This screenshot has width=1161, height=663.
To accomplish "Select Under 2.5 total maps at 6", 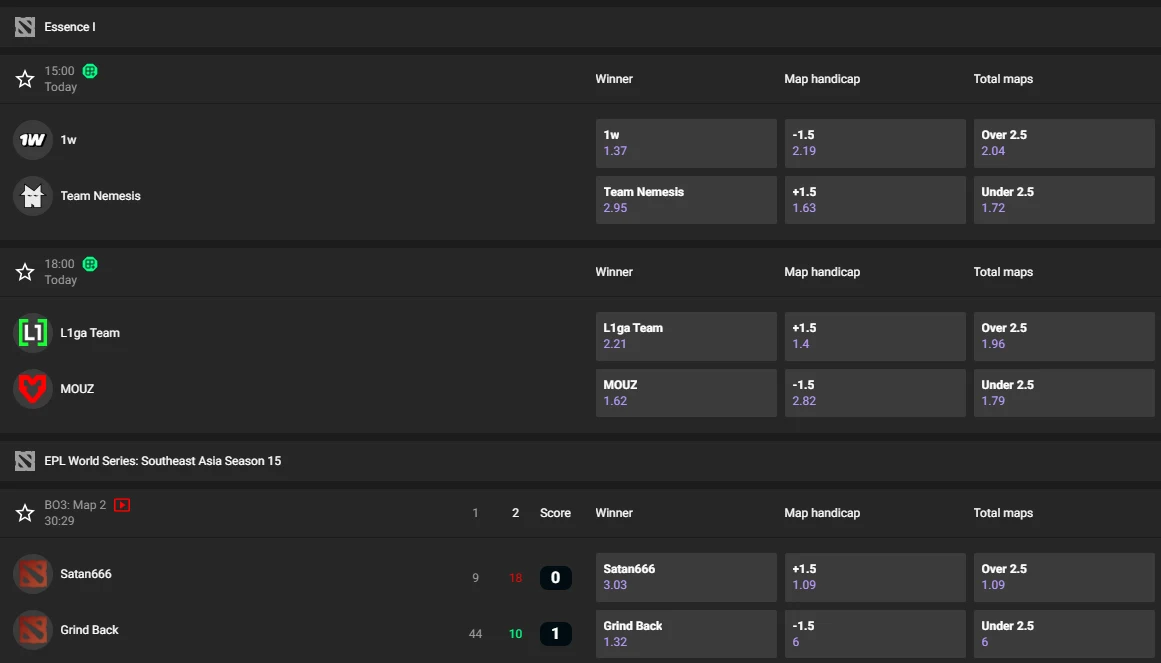I will click(x=1064, y=633).
